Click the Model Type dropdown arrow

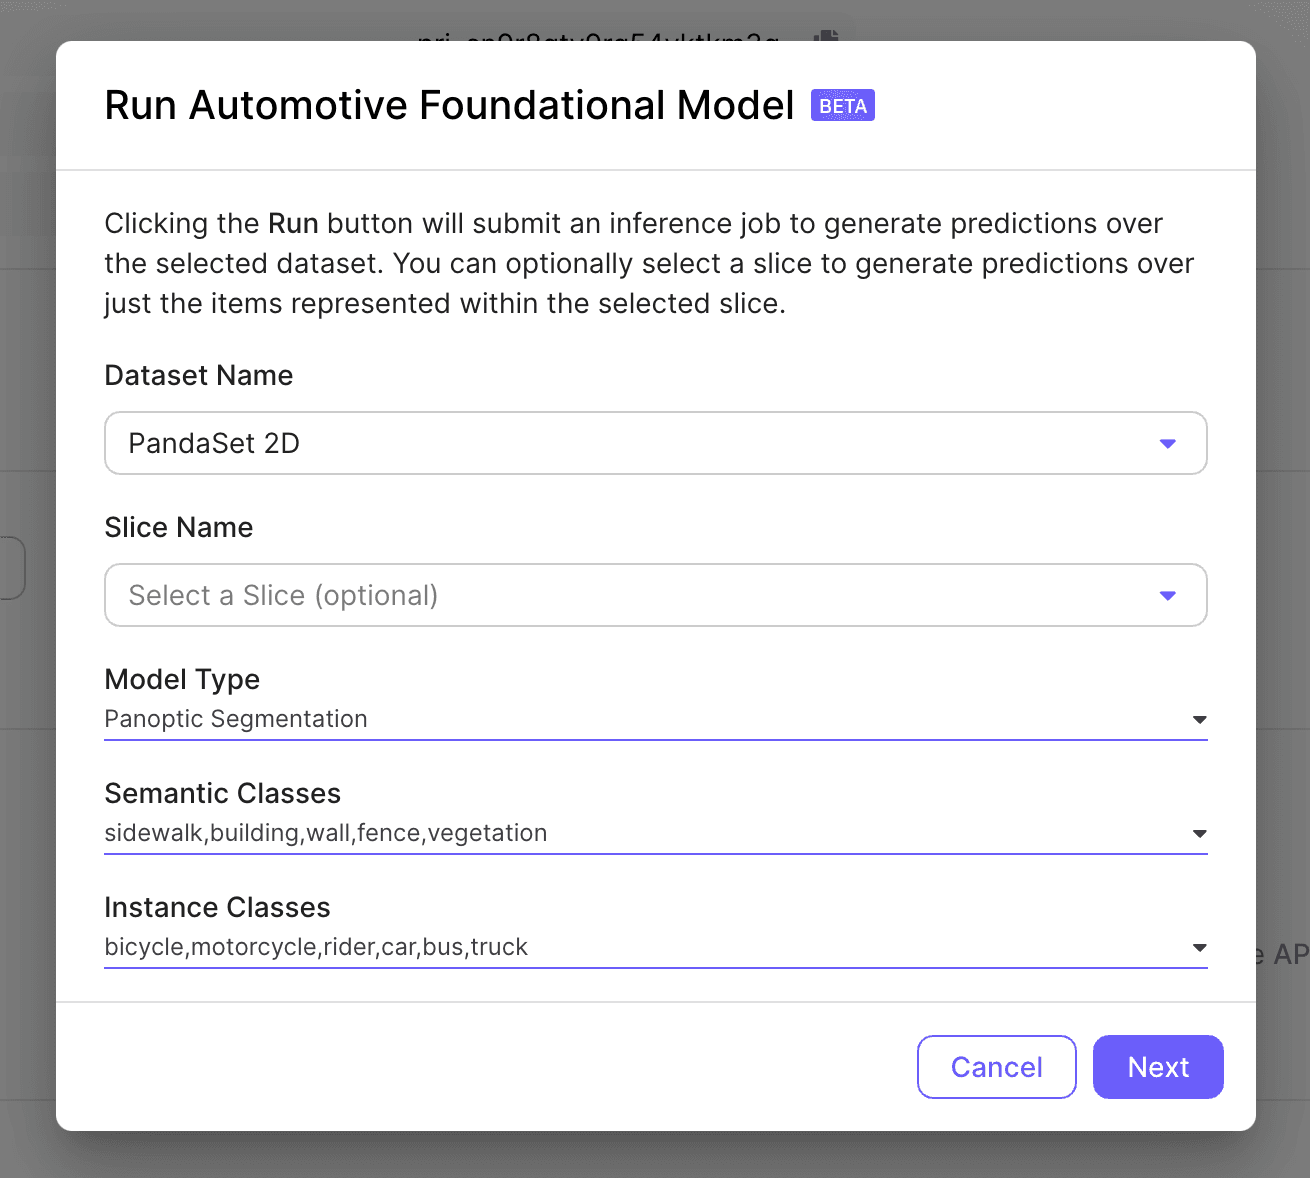(x=1199, y=720)
